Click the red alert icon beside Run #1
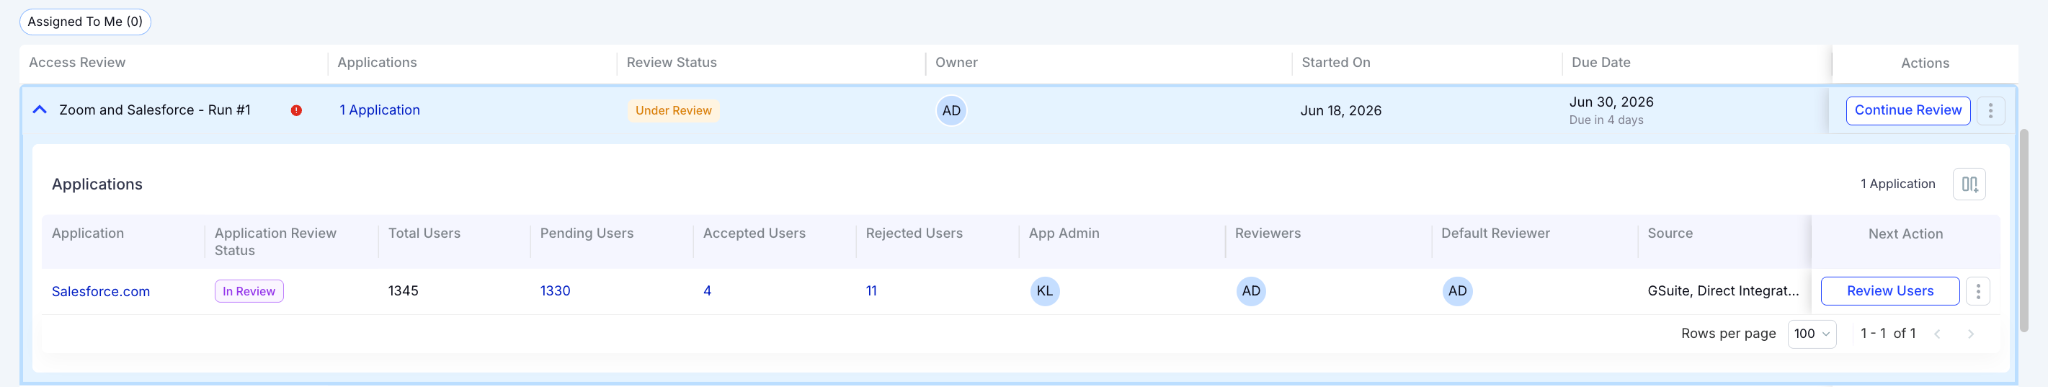2048x387 pixels. coord(296,111)
